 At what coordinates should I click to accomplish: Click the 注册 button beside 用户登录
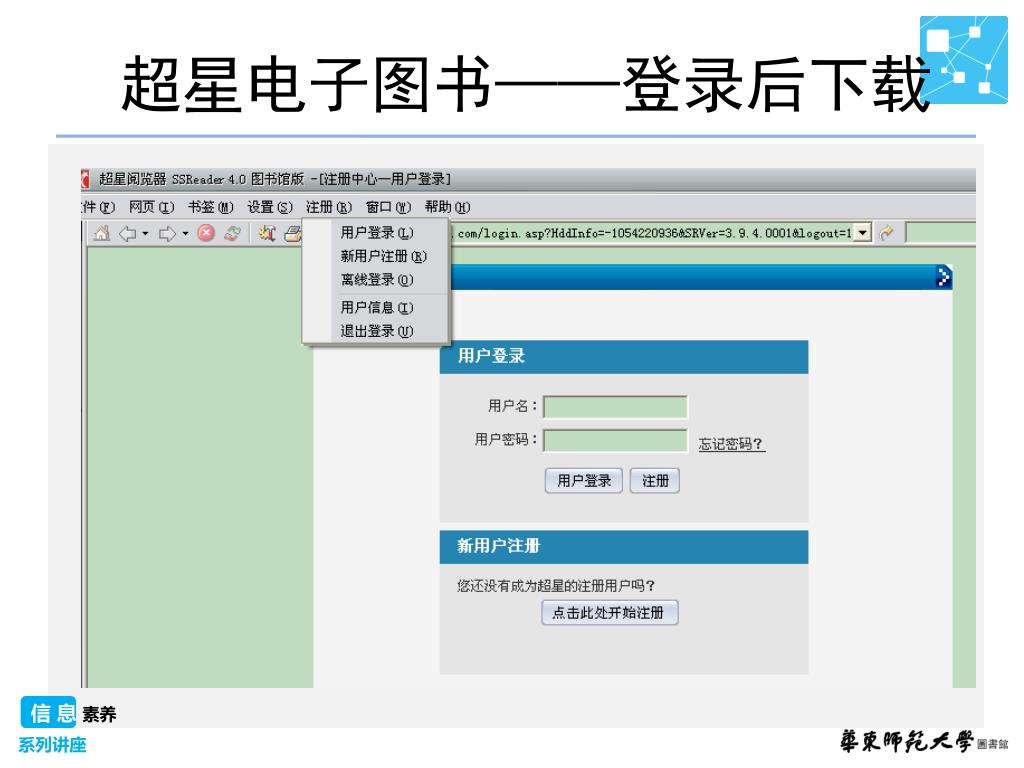pos(655,481)
